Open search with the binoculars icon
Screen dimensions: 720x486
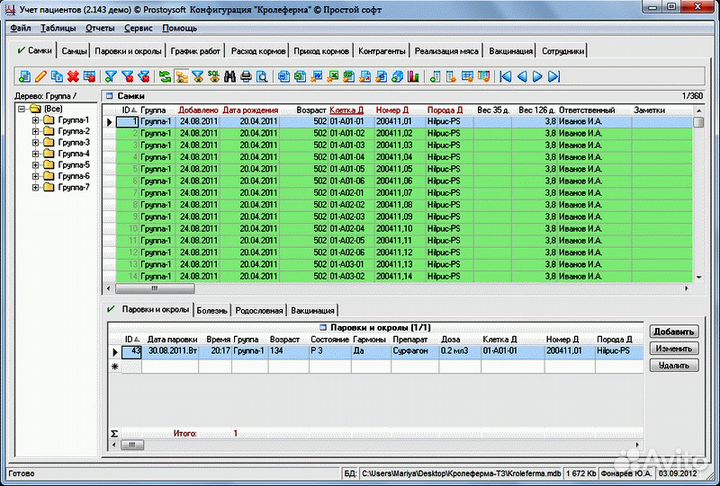(x=229, y=76)
